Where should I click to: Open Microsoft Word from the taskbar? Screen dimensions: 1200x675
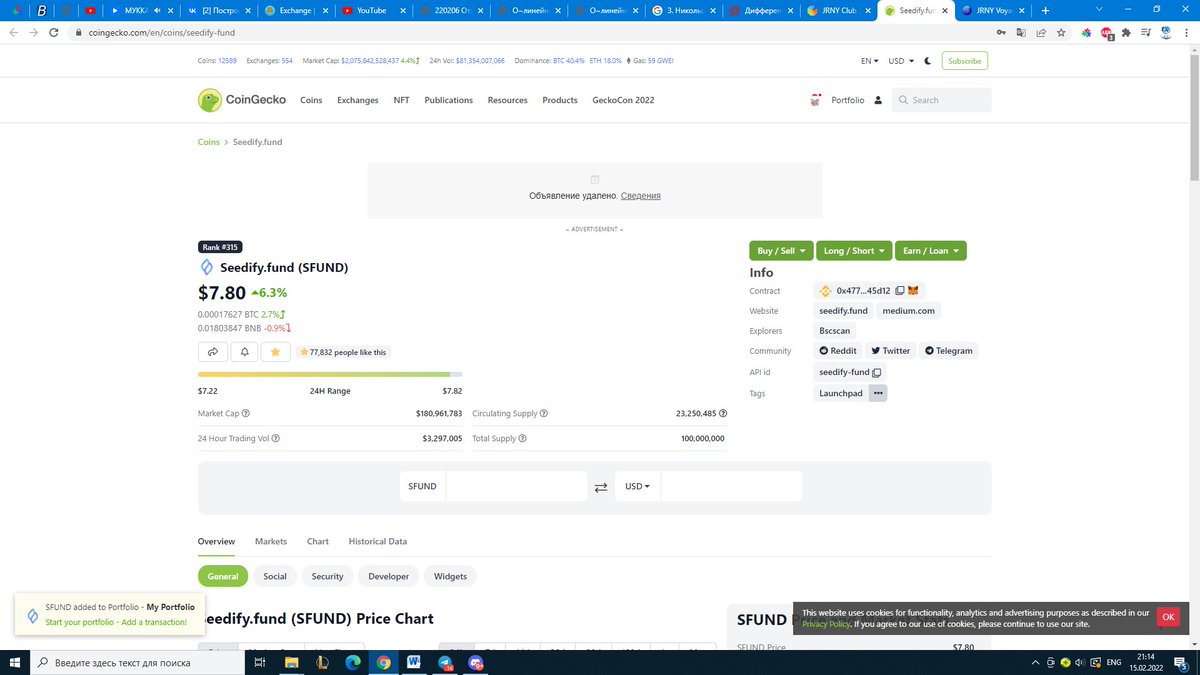pos(414,662)
